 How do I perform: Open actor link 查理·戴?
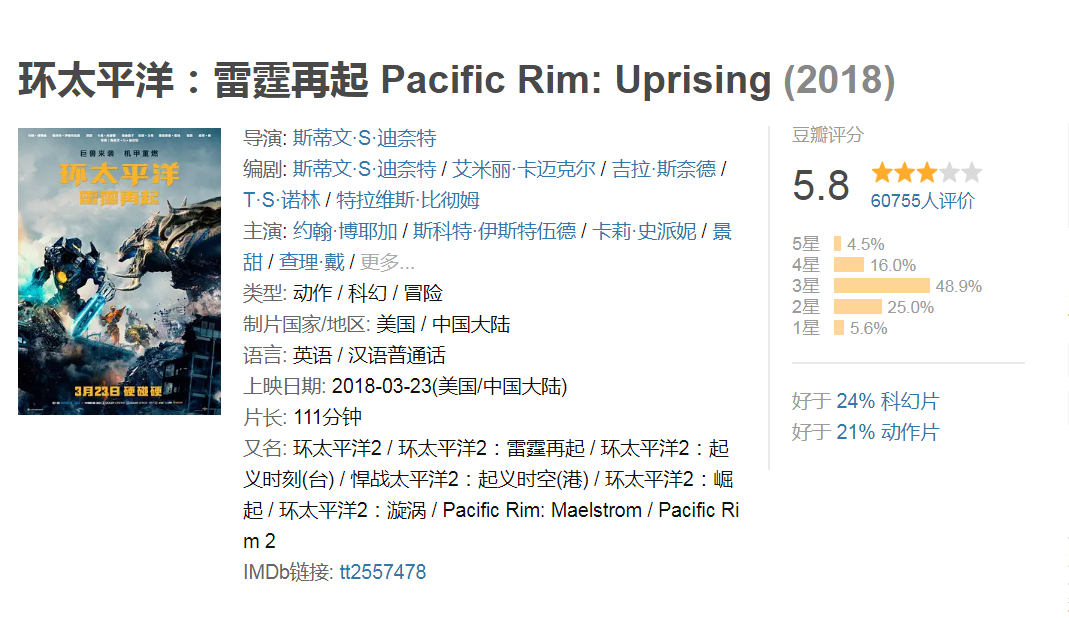tap(312, 263)
